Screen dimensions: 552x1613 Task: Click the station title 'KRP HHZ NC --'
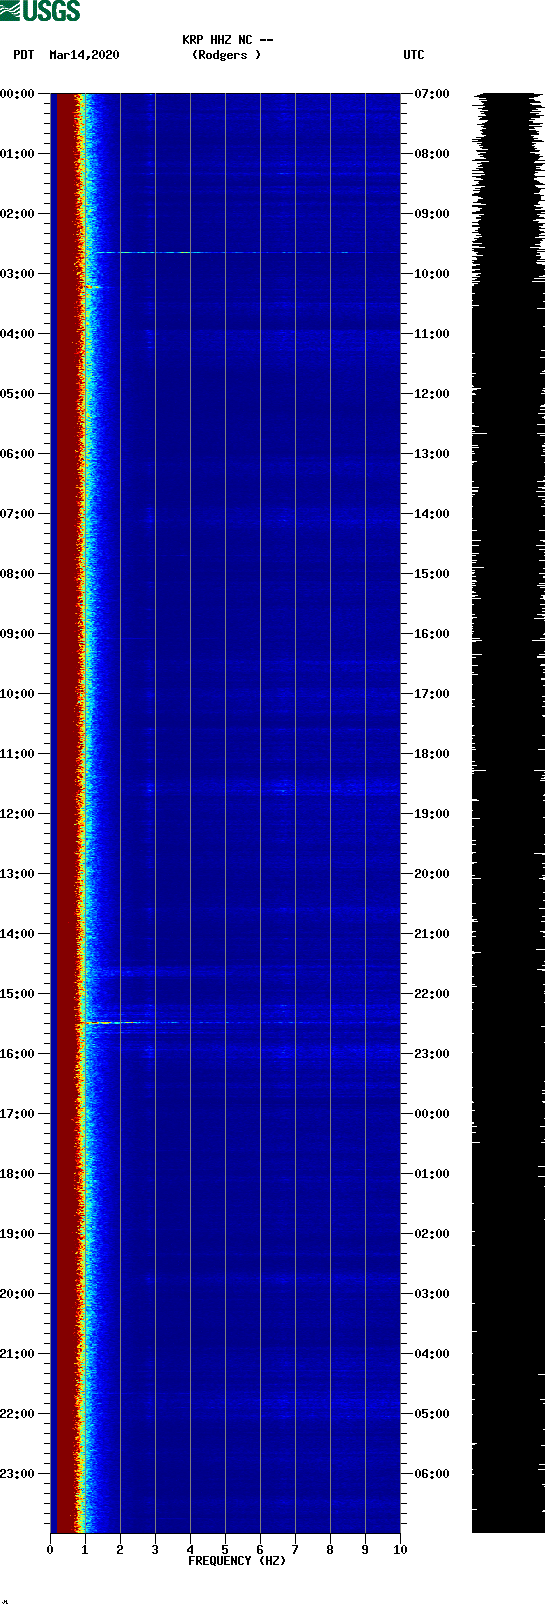coord(228,40)
